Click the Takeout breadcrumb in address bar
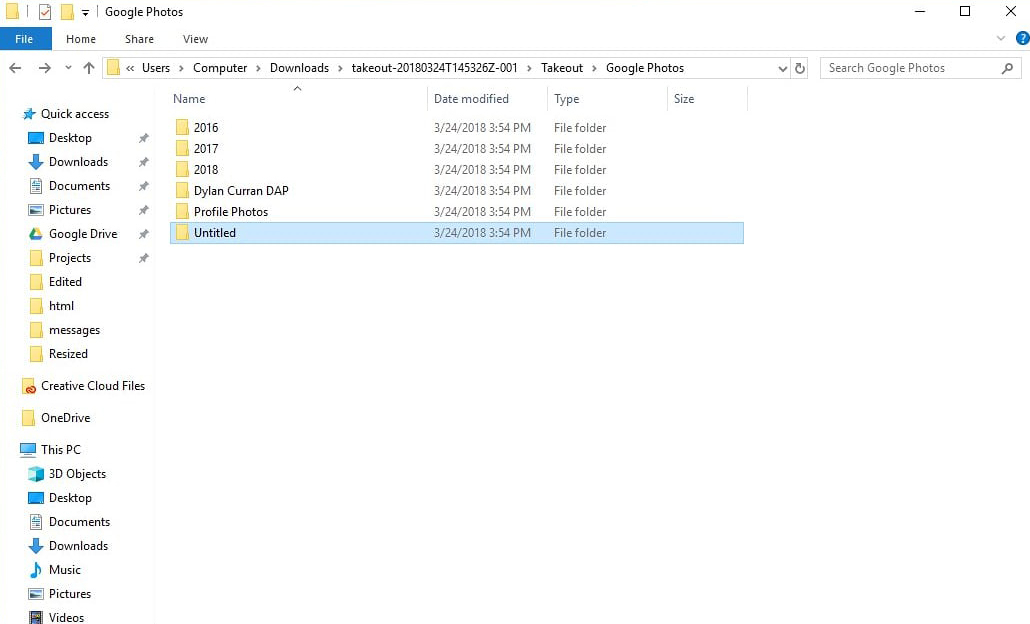The width and height of the screenshot is (1030, 624). coord(562,68)
